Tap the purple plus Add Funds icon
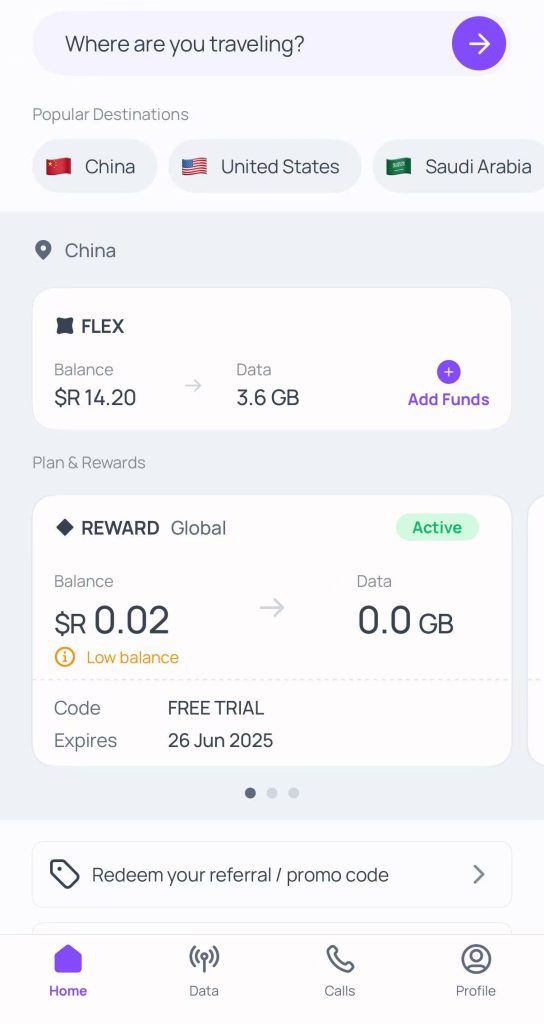 point(449,372)
